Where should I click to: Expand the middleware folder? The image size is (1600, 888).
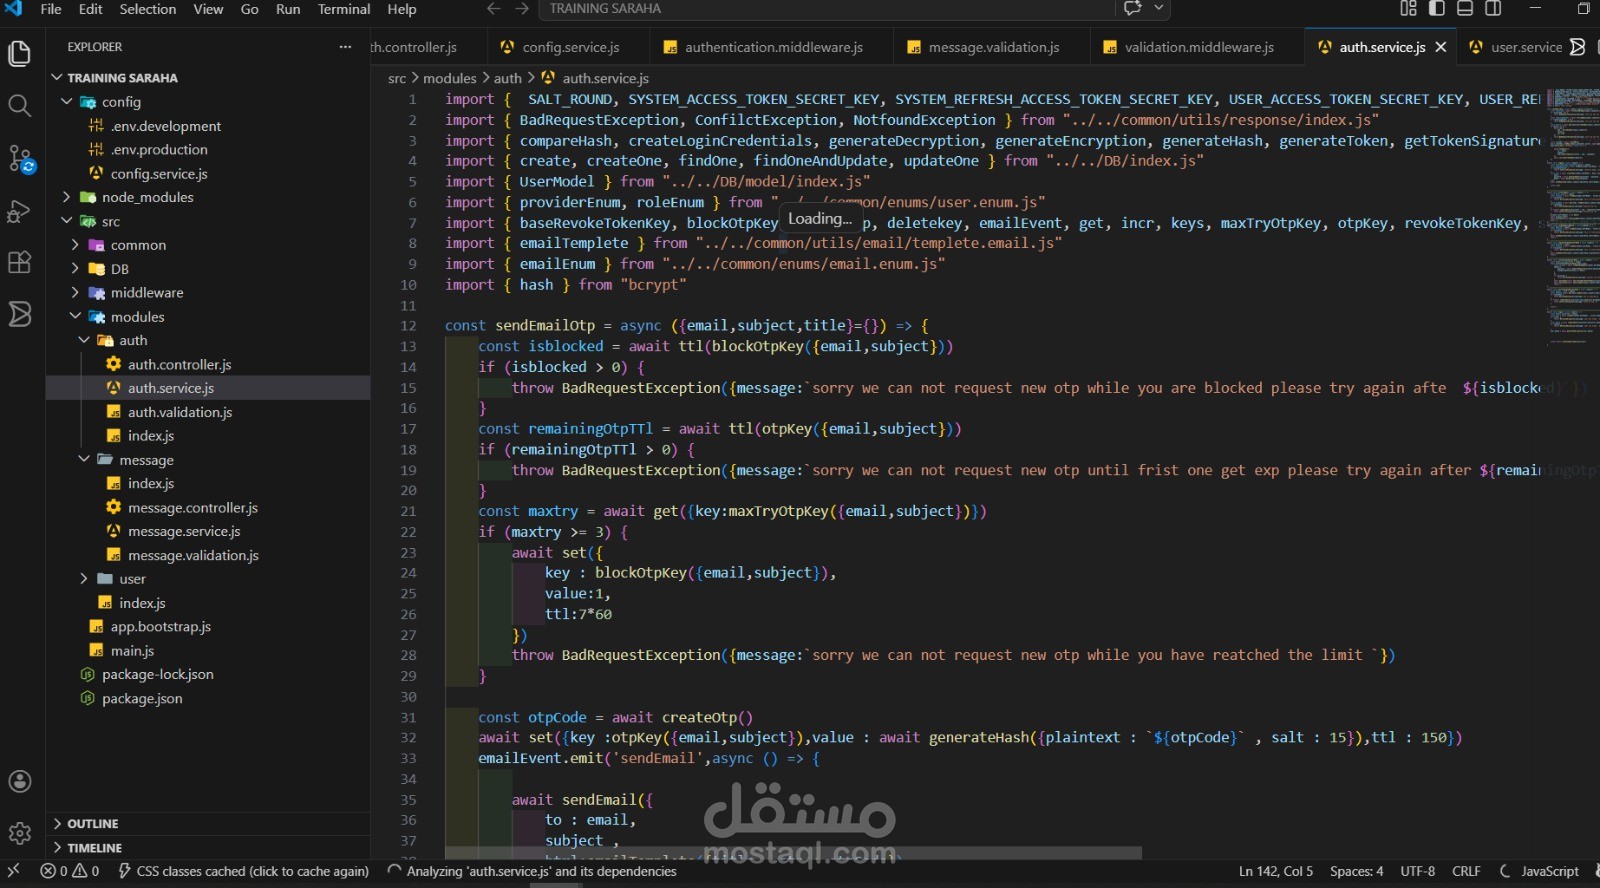click(75, 293)
